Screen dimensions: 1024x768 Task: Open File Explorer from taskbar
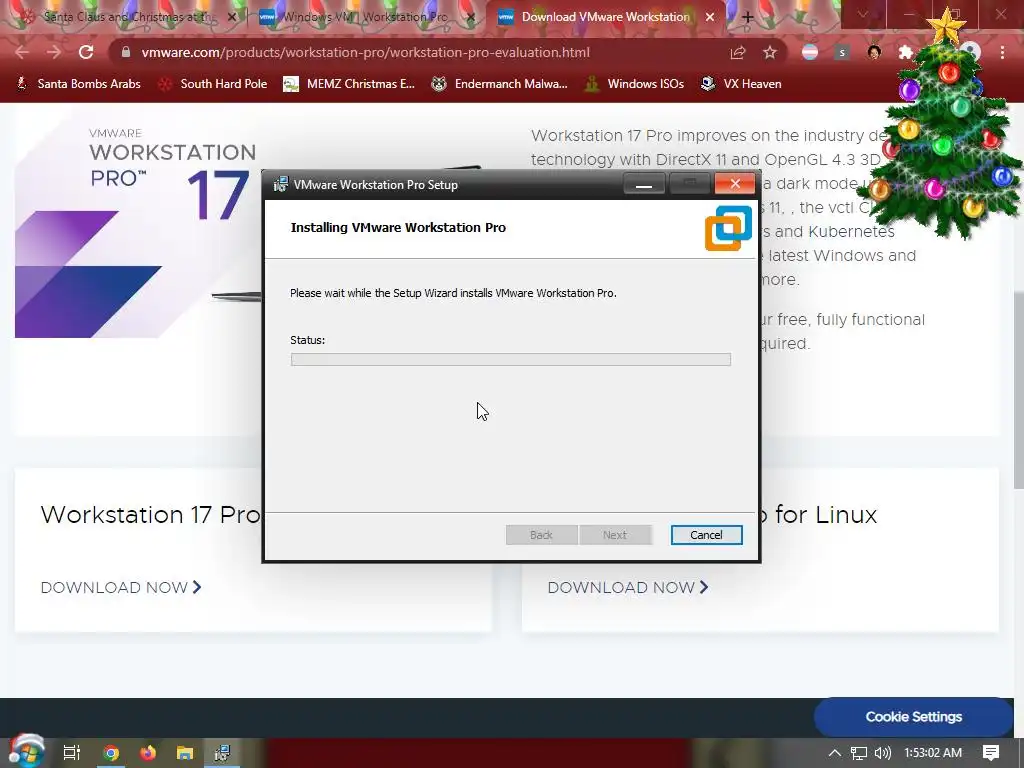pyautogui.click(x=185, y=753)
